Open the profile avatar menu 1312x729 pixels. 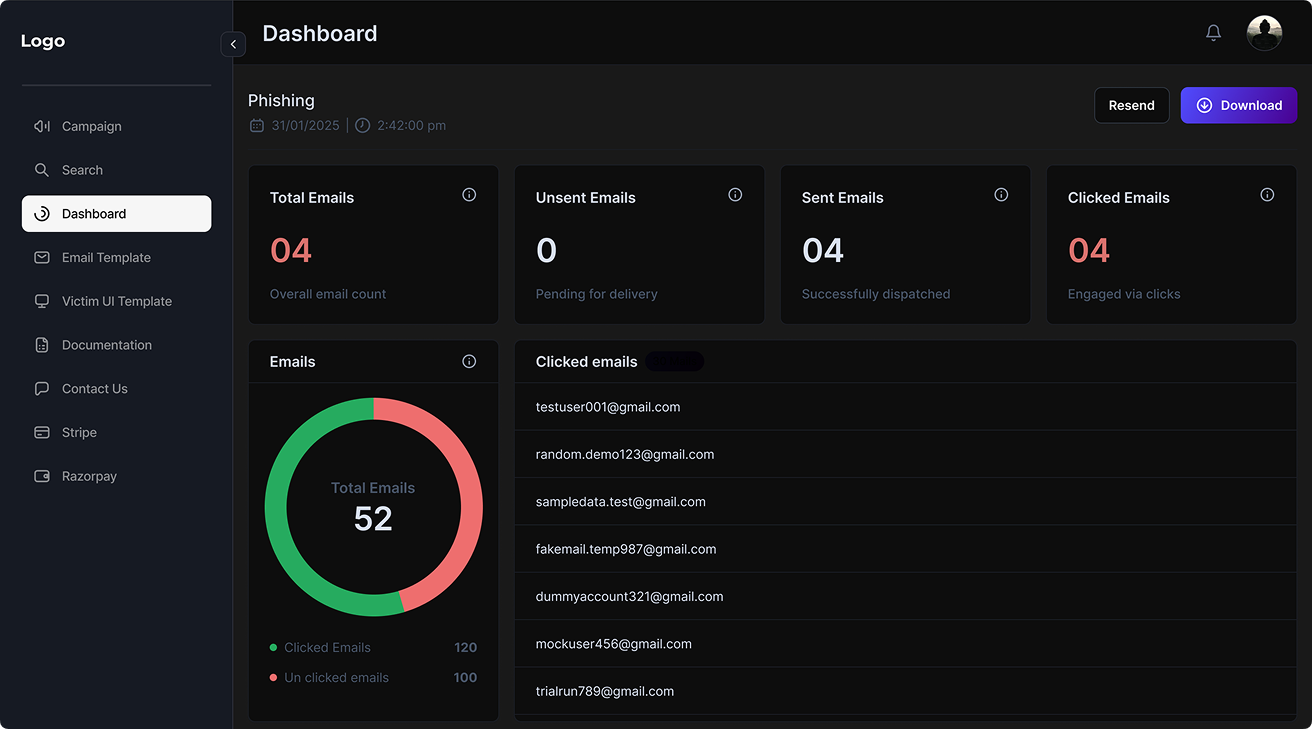pyautogui.click(x=1264, y=32)
